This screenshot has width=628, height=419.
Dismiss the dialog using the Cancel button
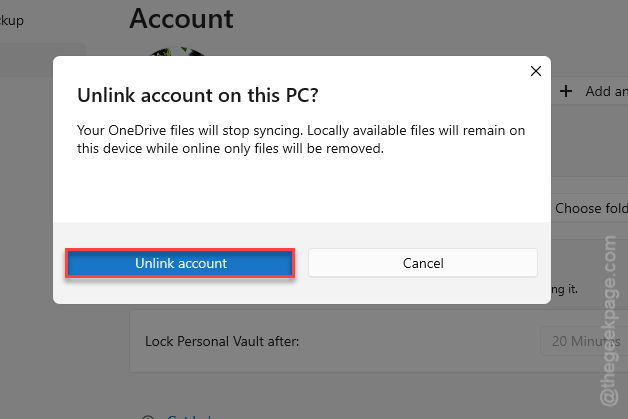[x=423, y=263]
